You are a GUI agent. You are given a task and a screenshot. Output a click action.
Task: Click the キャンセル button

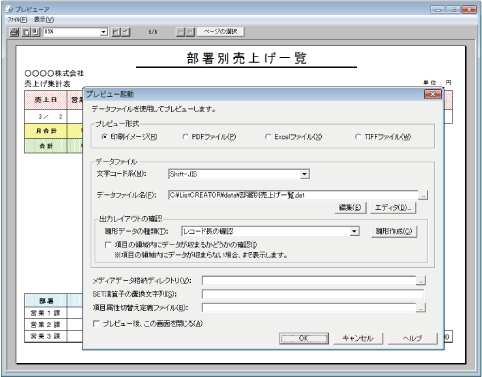point(358,338)
